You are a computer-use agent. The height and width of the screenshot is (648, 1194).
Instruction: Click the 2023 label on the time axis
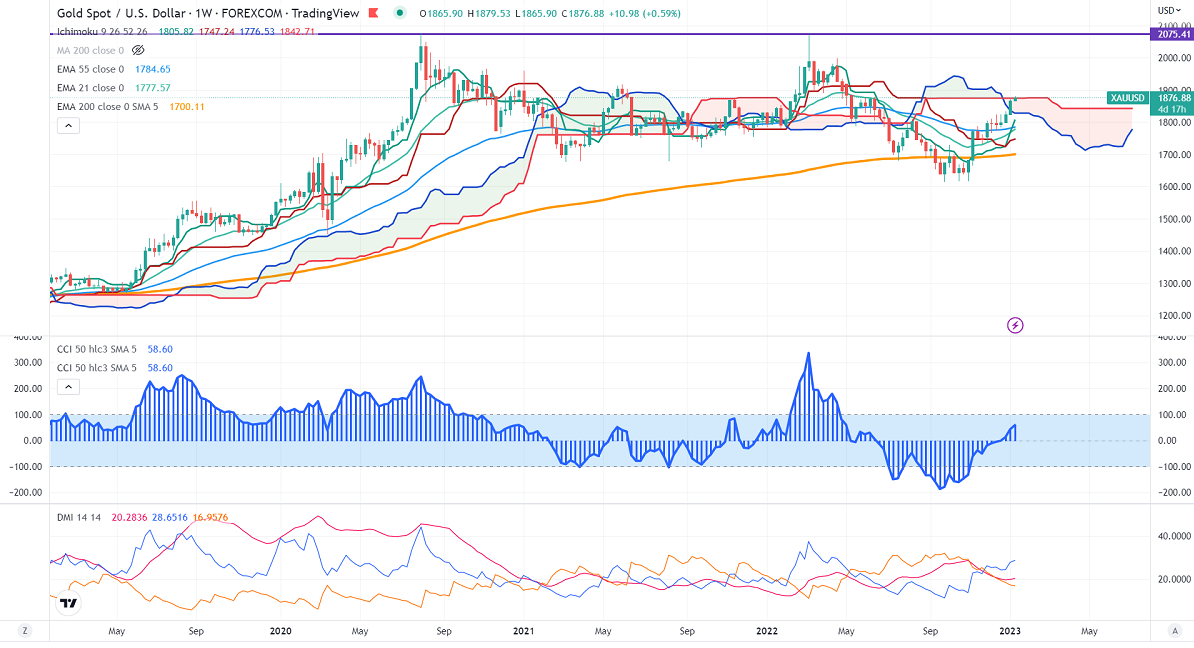coord(1010,631)
